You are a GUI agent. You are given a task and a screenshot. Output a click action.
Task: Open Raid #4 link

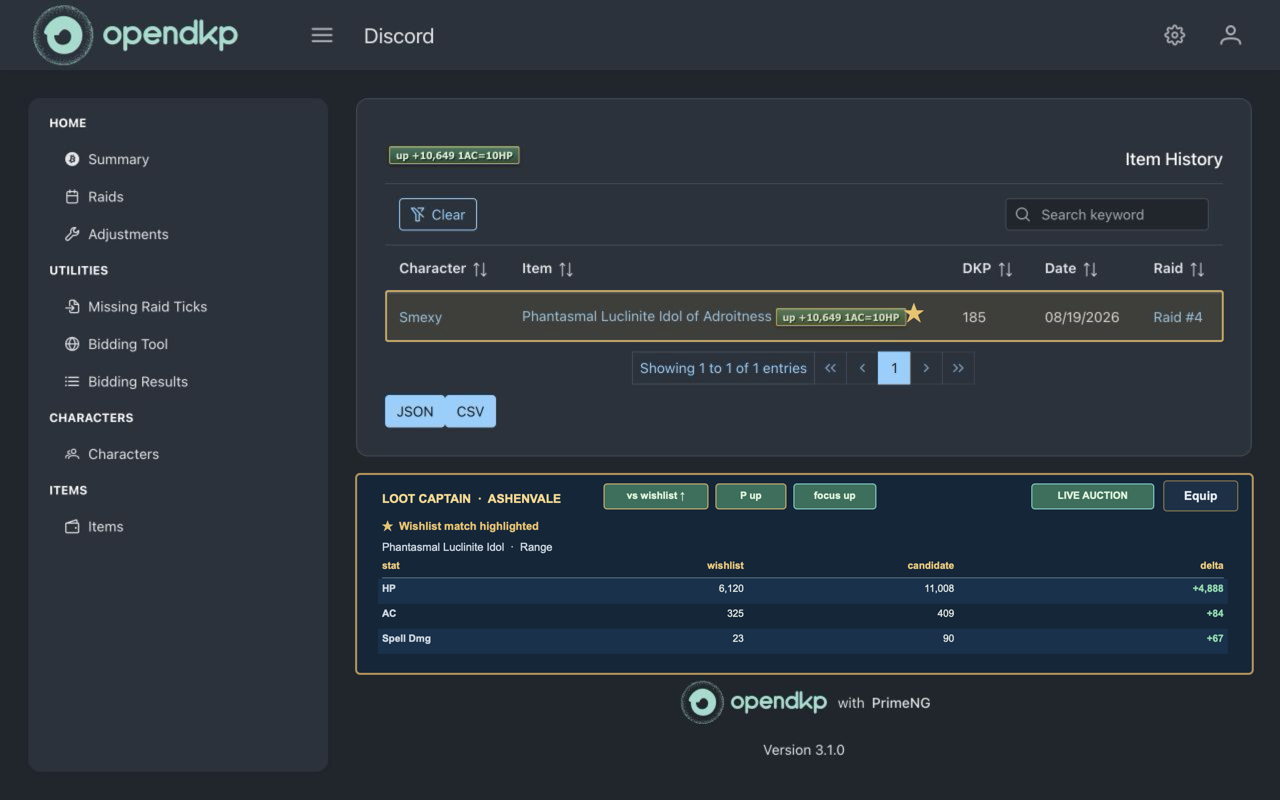1178,317
